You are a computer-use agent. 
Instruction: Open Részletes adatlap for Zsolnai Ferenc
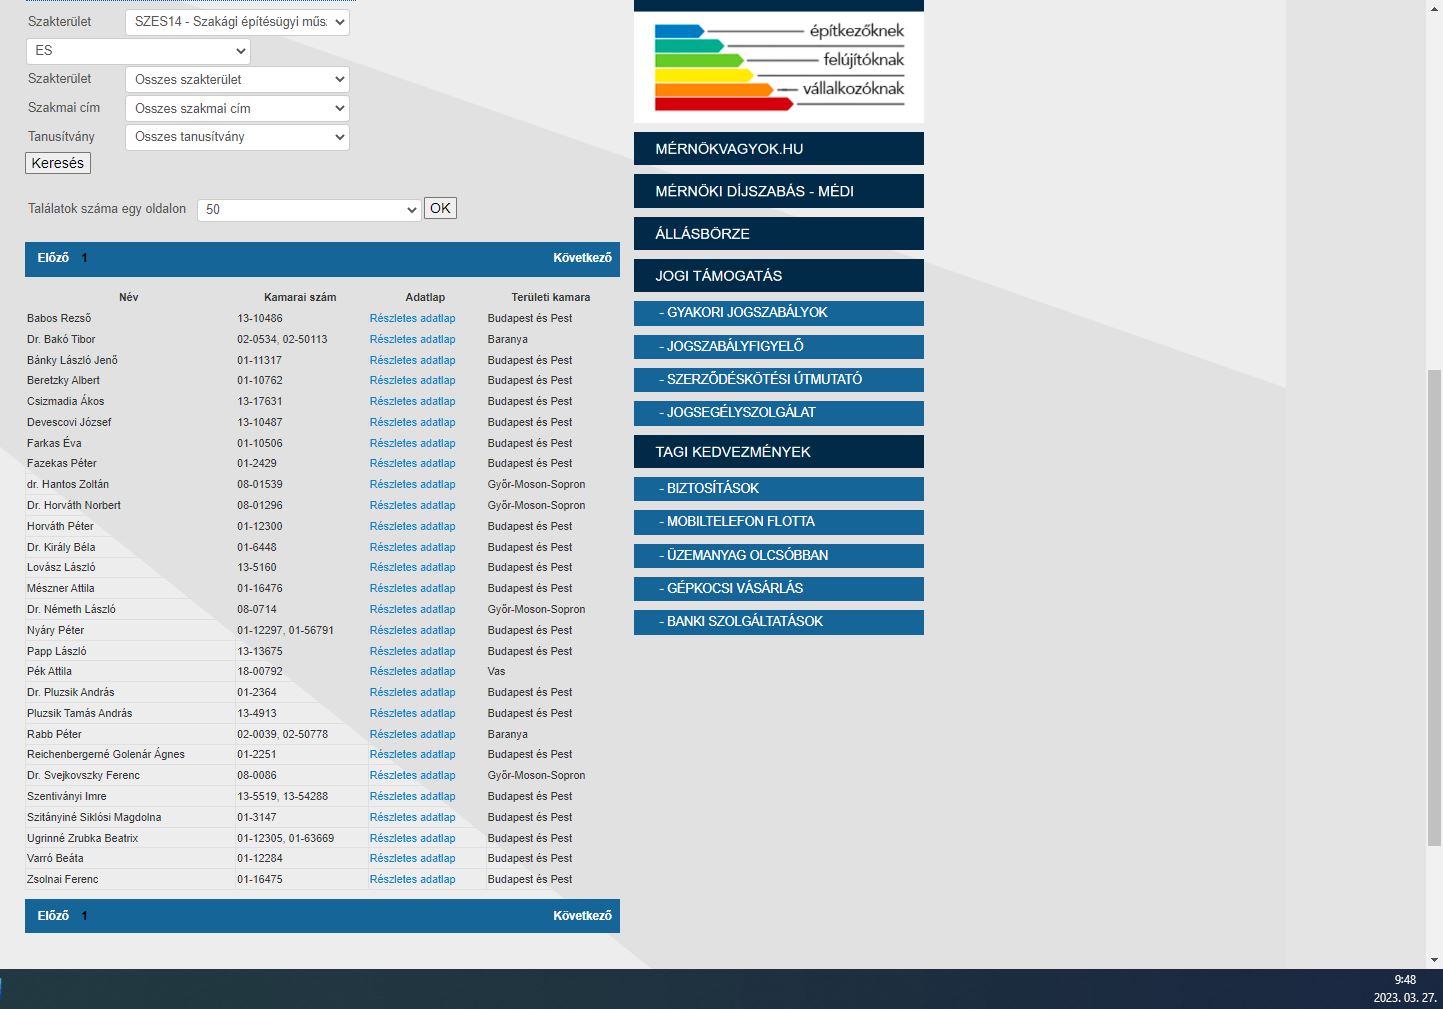412,879
